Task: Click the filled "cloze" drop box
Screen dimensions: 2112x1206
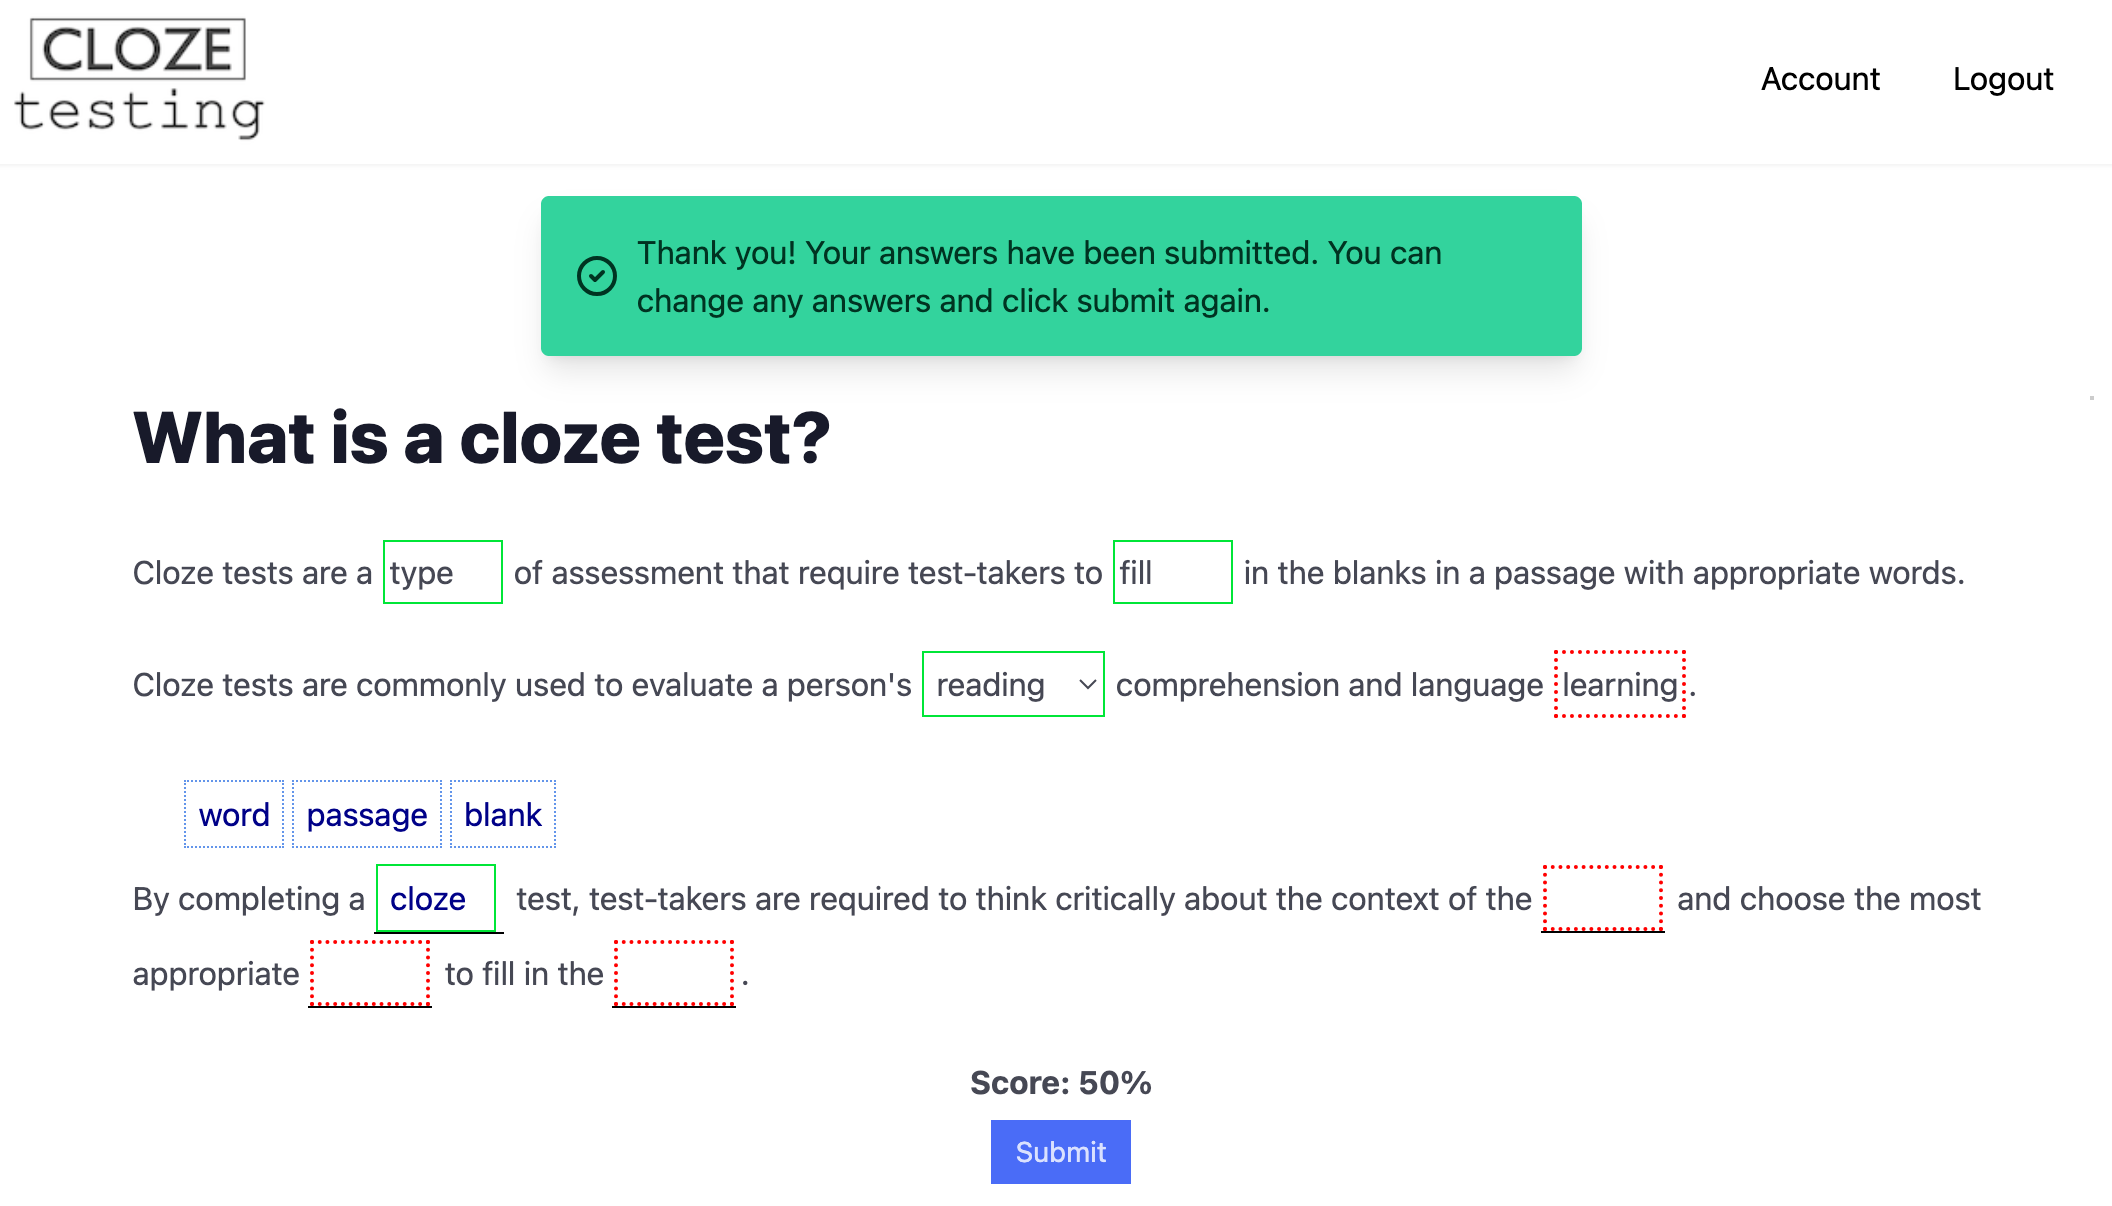Action: pos(436,899)
